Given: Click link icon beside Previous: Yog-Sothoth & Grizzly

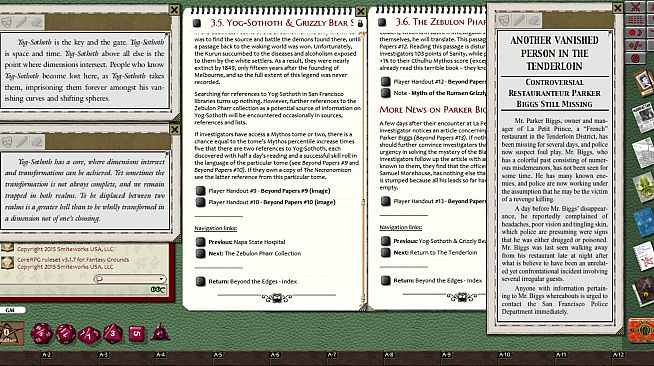Looking at the screenshot, I should [385, 241].
